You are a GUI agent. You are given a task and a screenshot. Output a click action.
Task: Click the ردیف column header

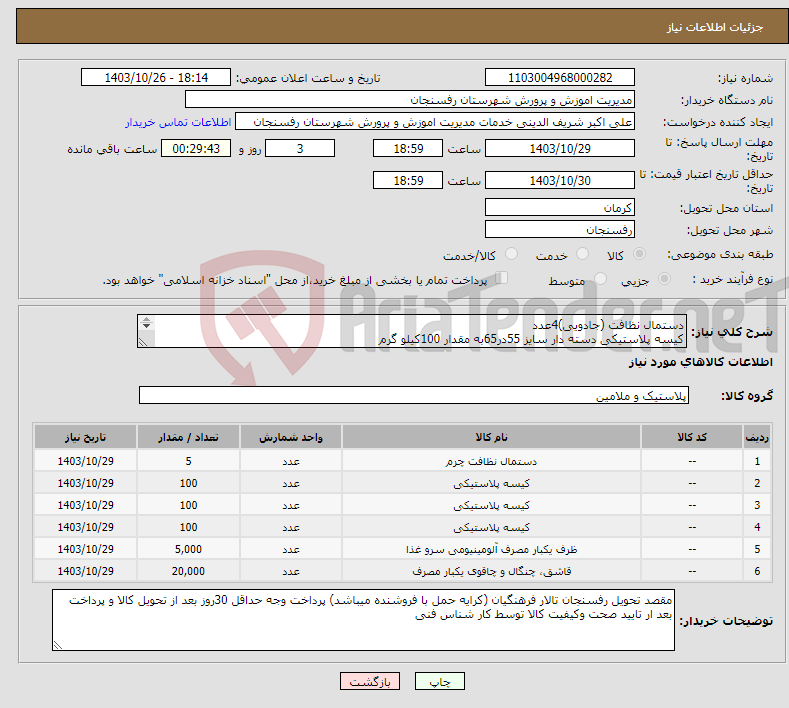tap(757, 437)
